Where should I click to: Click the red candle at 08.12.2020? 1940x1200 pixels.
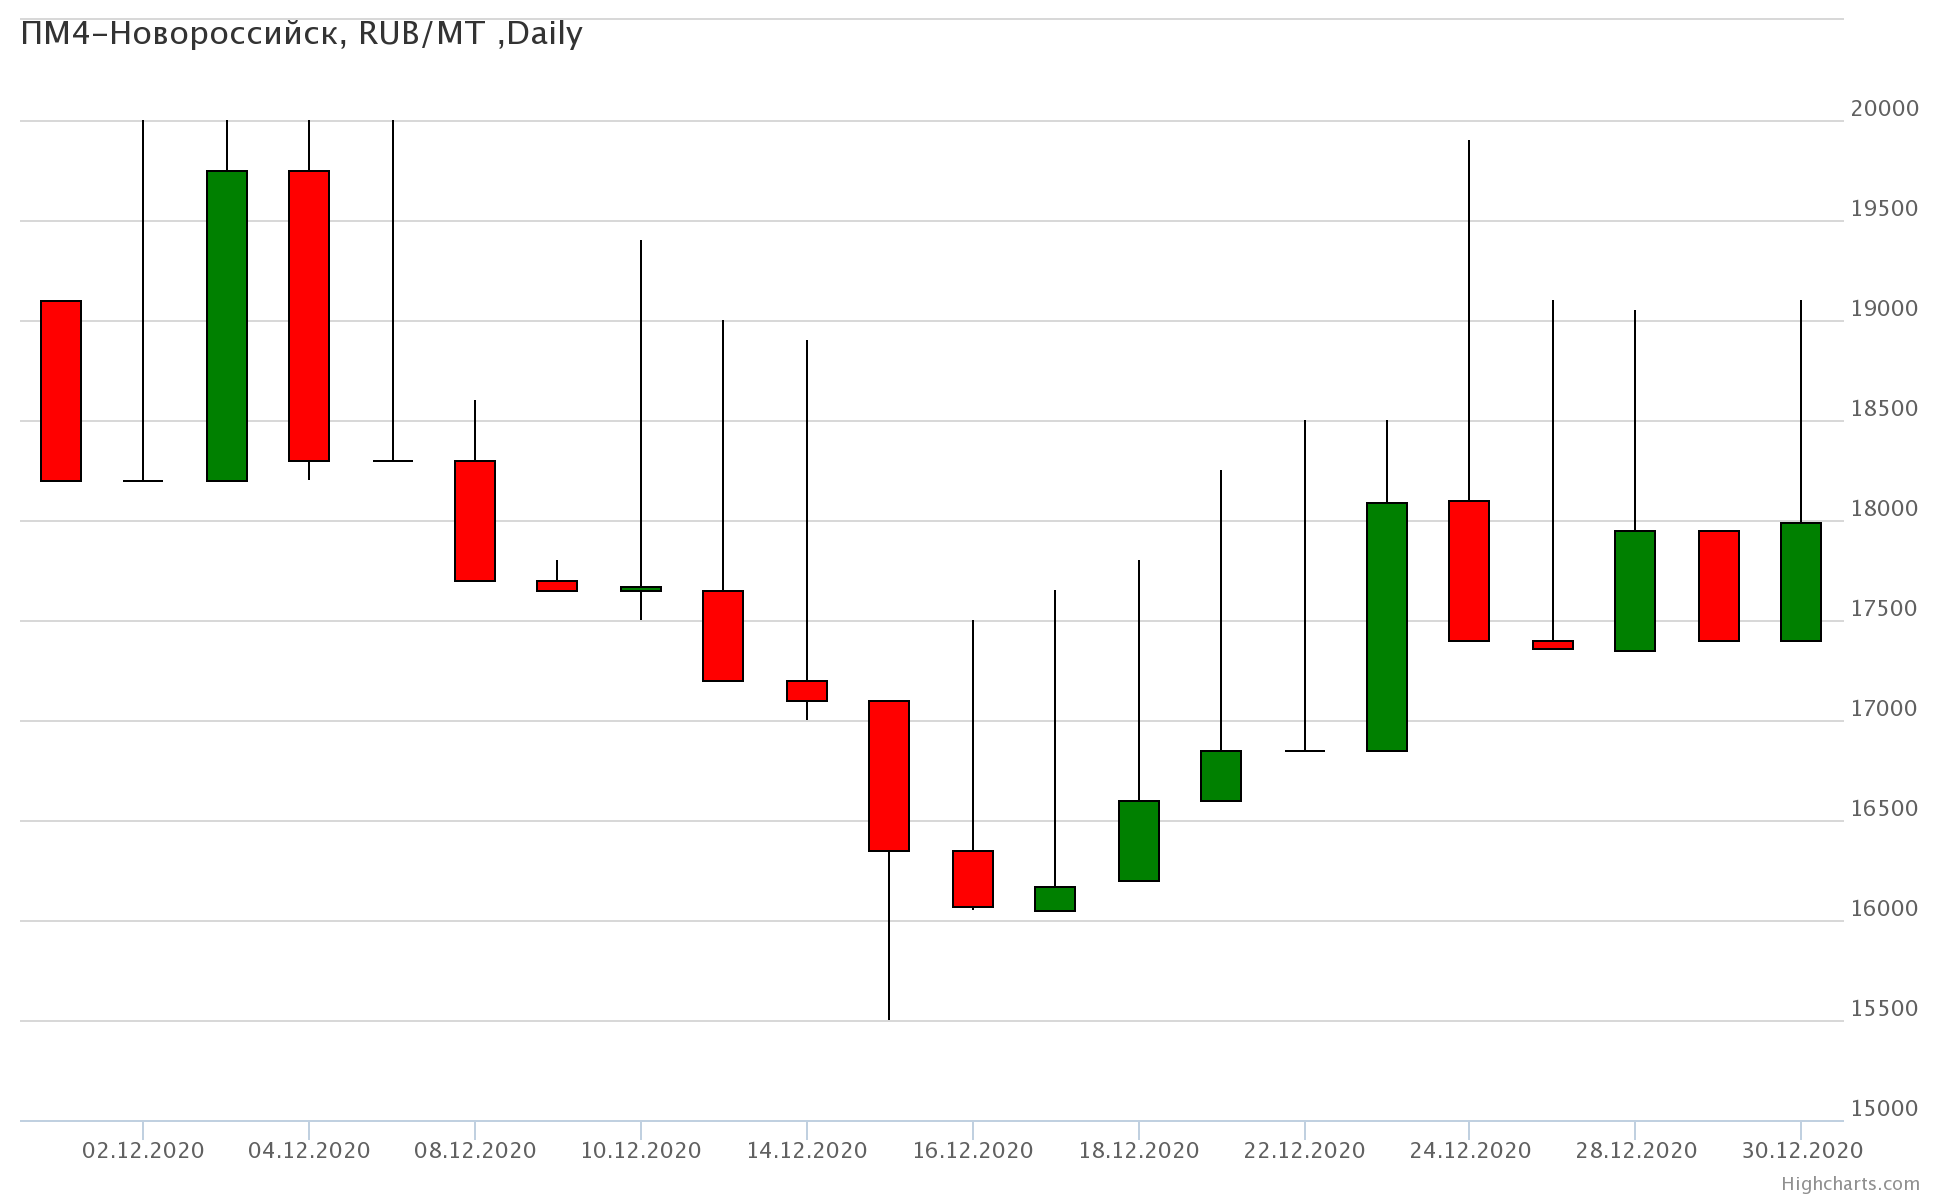tap(475, 521)
